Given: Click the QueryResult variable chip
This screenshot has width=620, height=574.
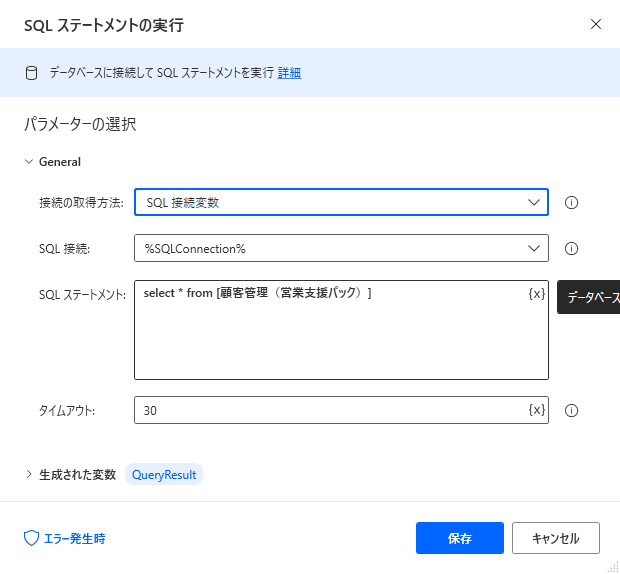Looking at the screenshot, I should [x=164, y=474].
